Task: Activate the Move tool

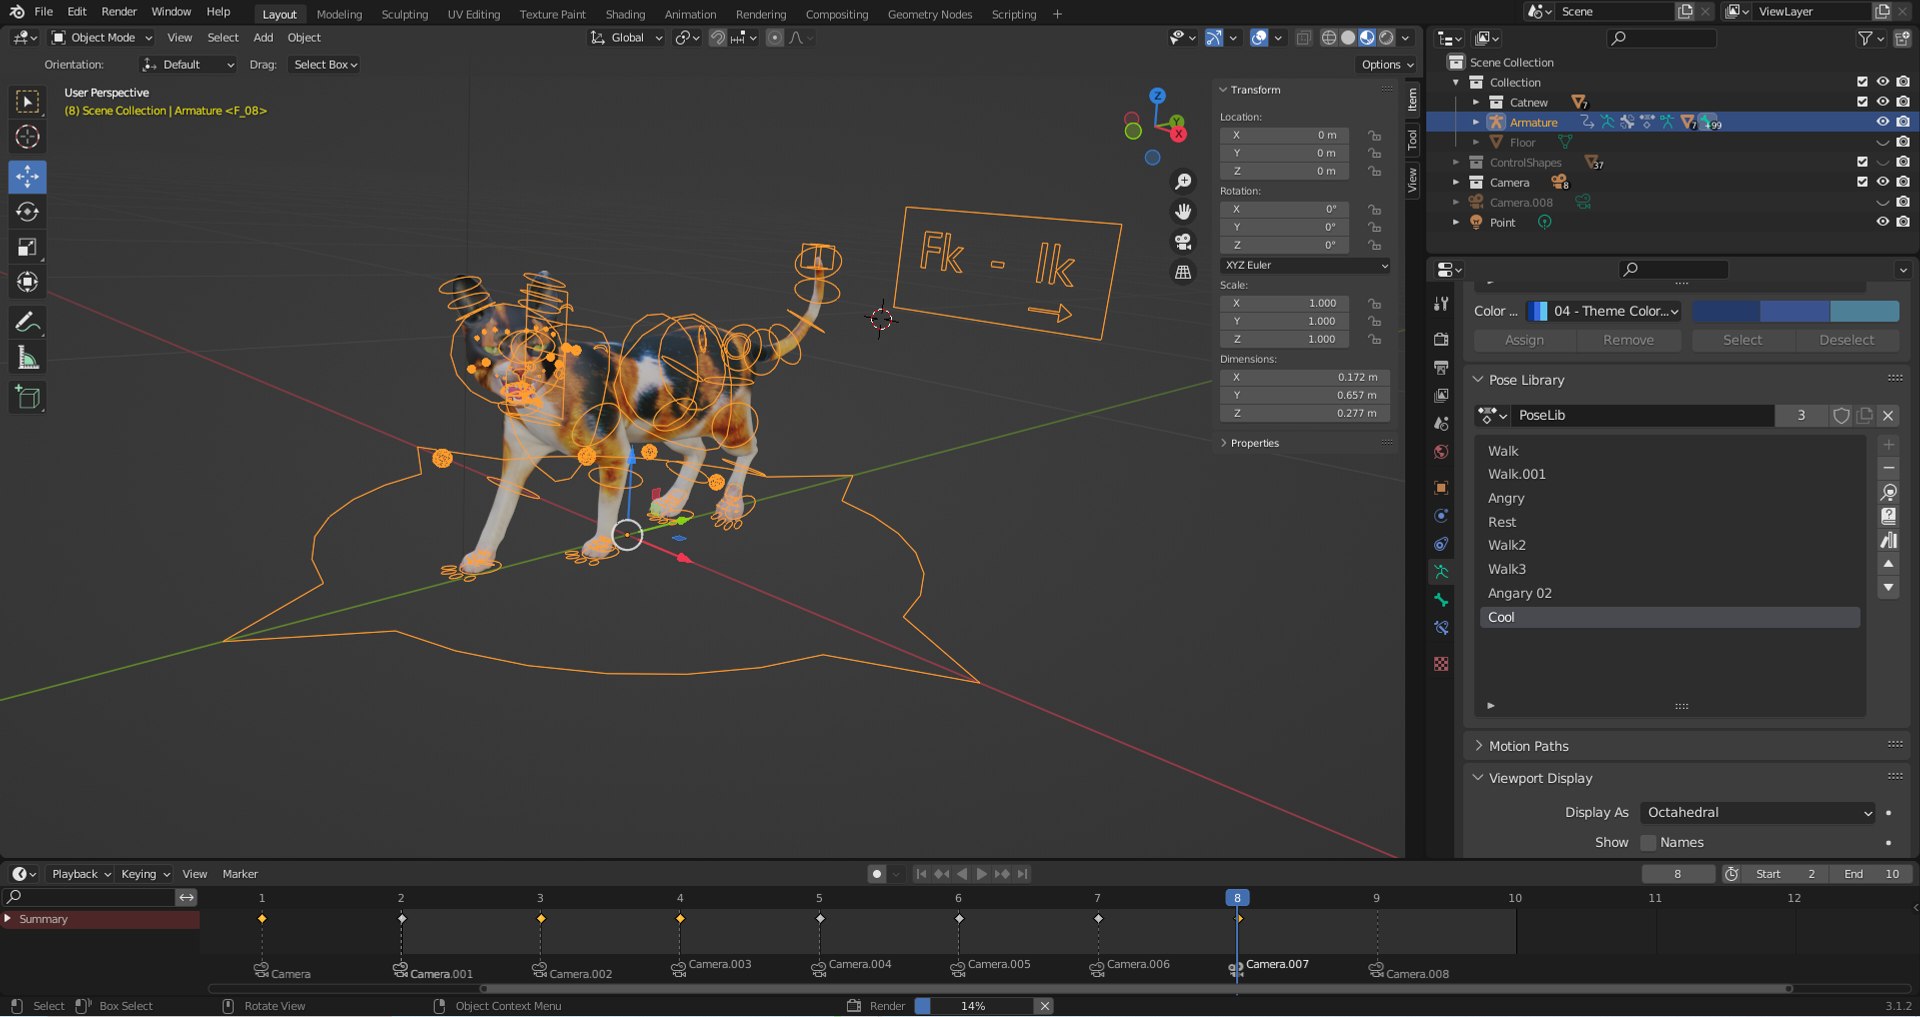Action: click(27, 177)
